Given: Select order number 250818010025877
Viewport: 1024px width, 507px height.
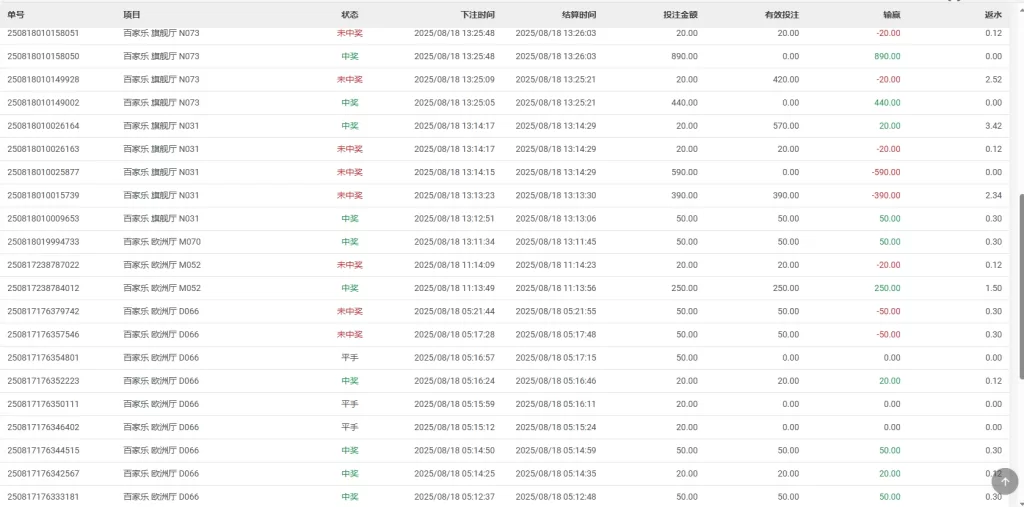Looking at the screenshot, I should point(44,172).
